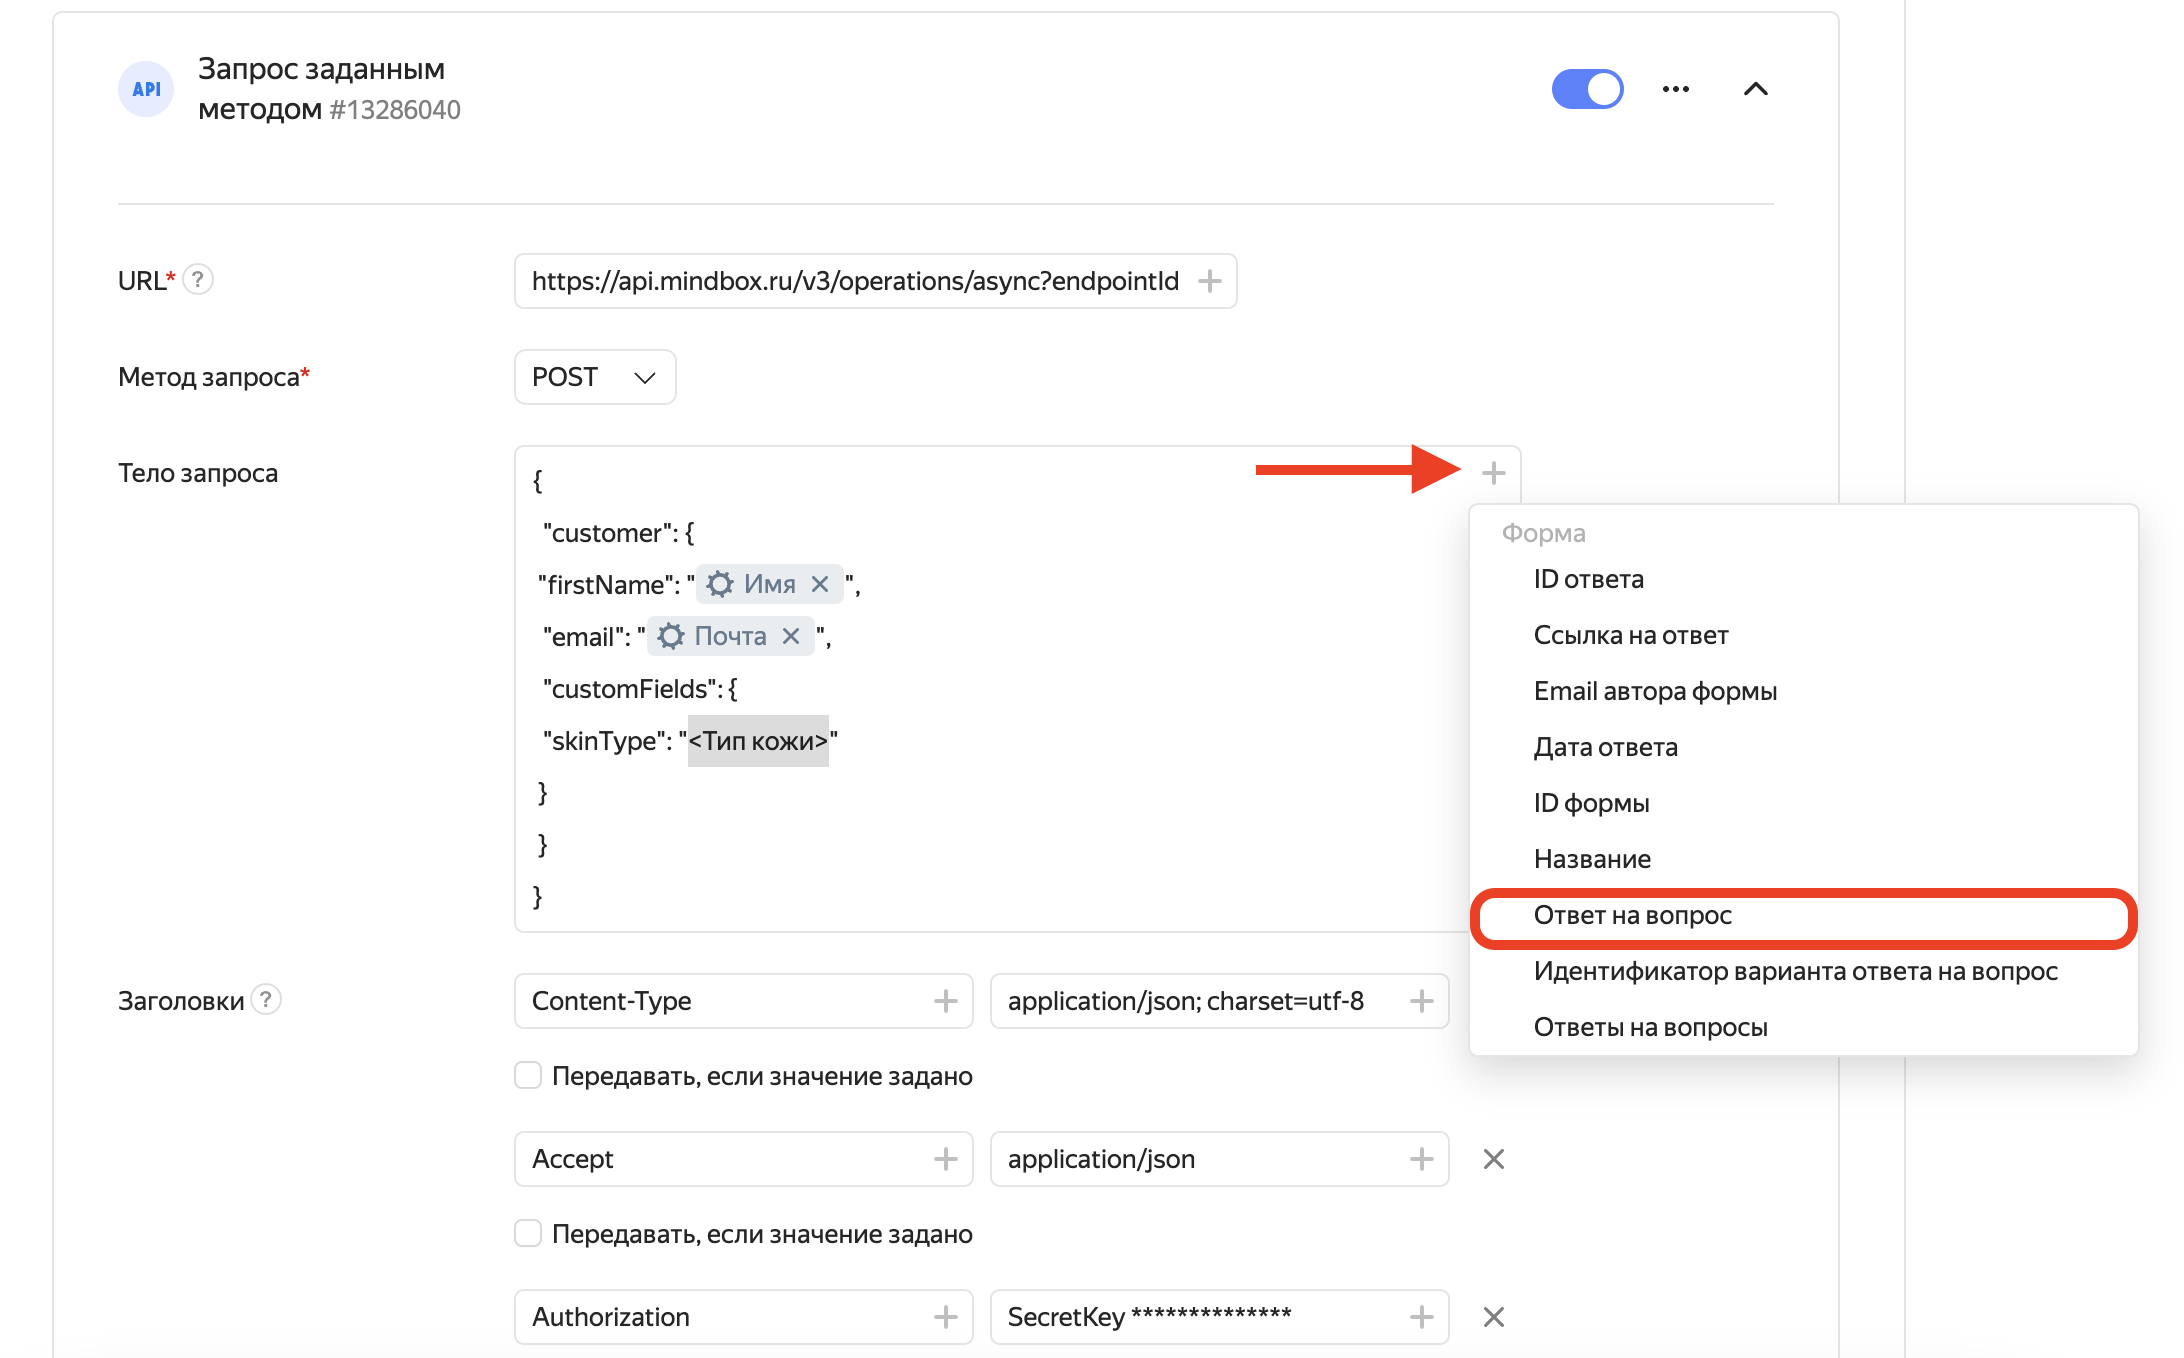The width and height of the screenshot is (2184, 1358).
Task: Add variable to the URL field
Action: (1210, 281)
